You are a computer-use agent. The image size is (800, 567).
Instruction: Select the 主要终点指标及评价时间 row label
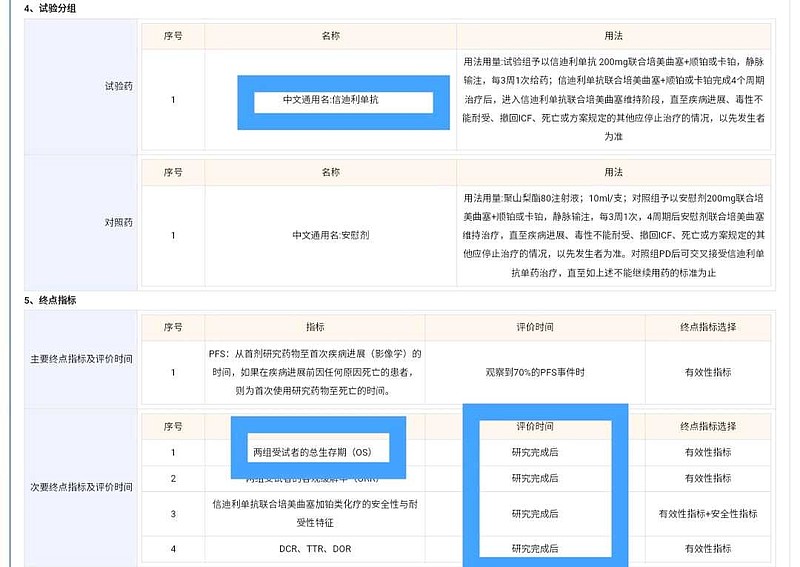[x=82, y=359]
